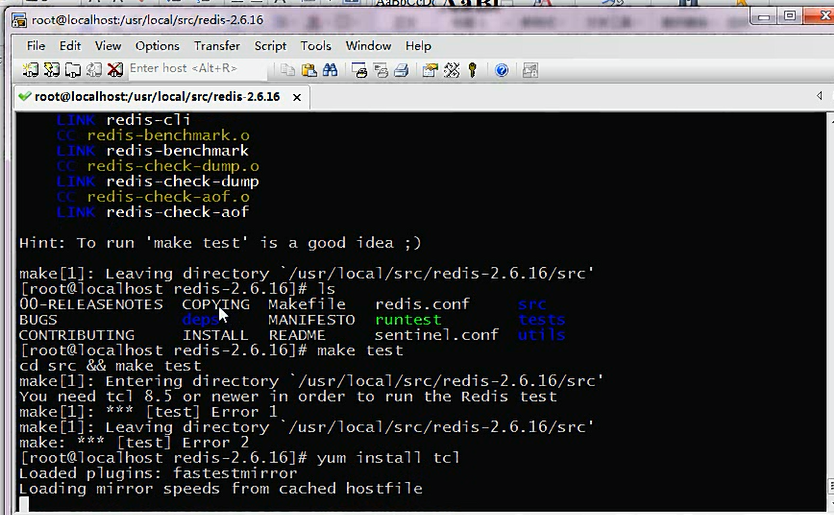Click the Quick Connect toolbar icon
The height and width of the screenshot is (515, 834).
[x=52, y=70]
